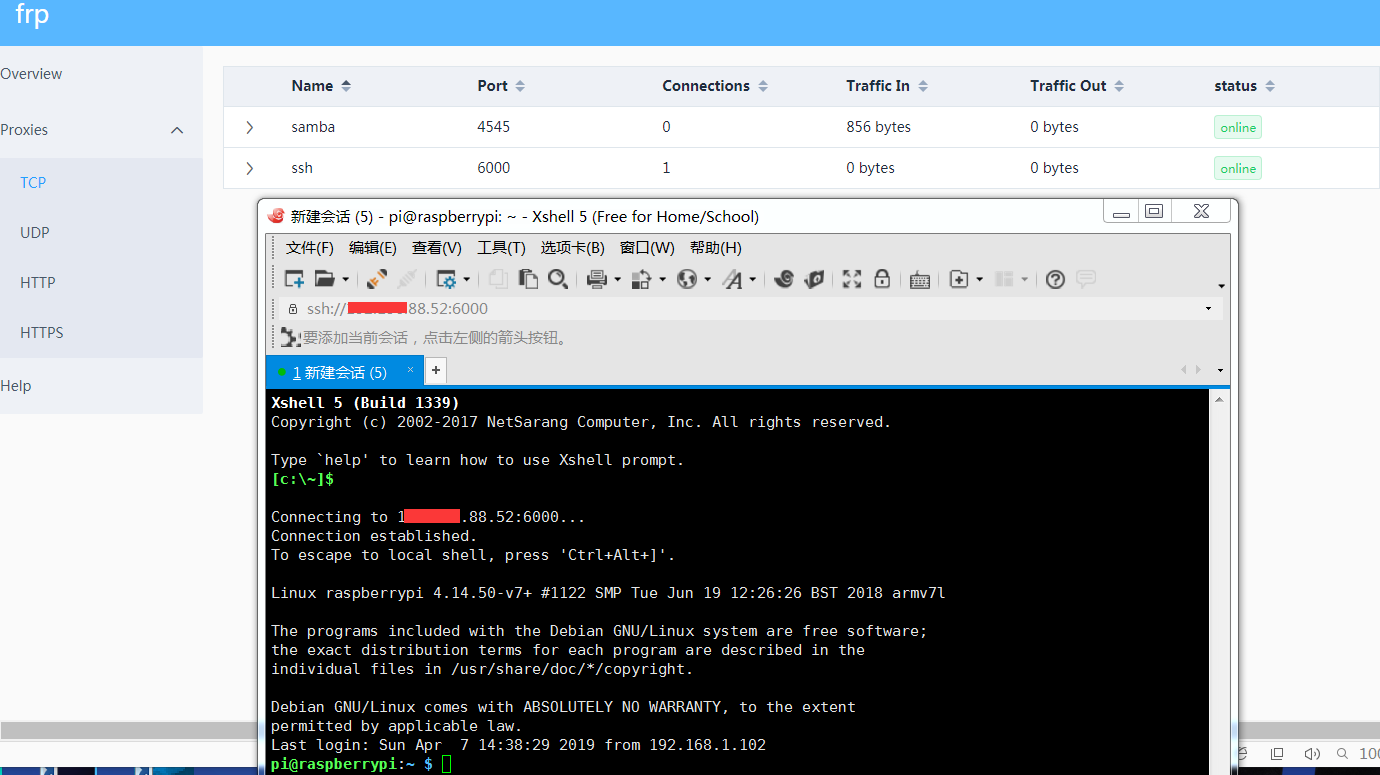
Task: Open the dropdown arrow beside Properties icon
Action: pos(467,280)
